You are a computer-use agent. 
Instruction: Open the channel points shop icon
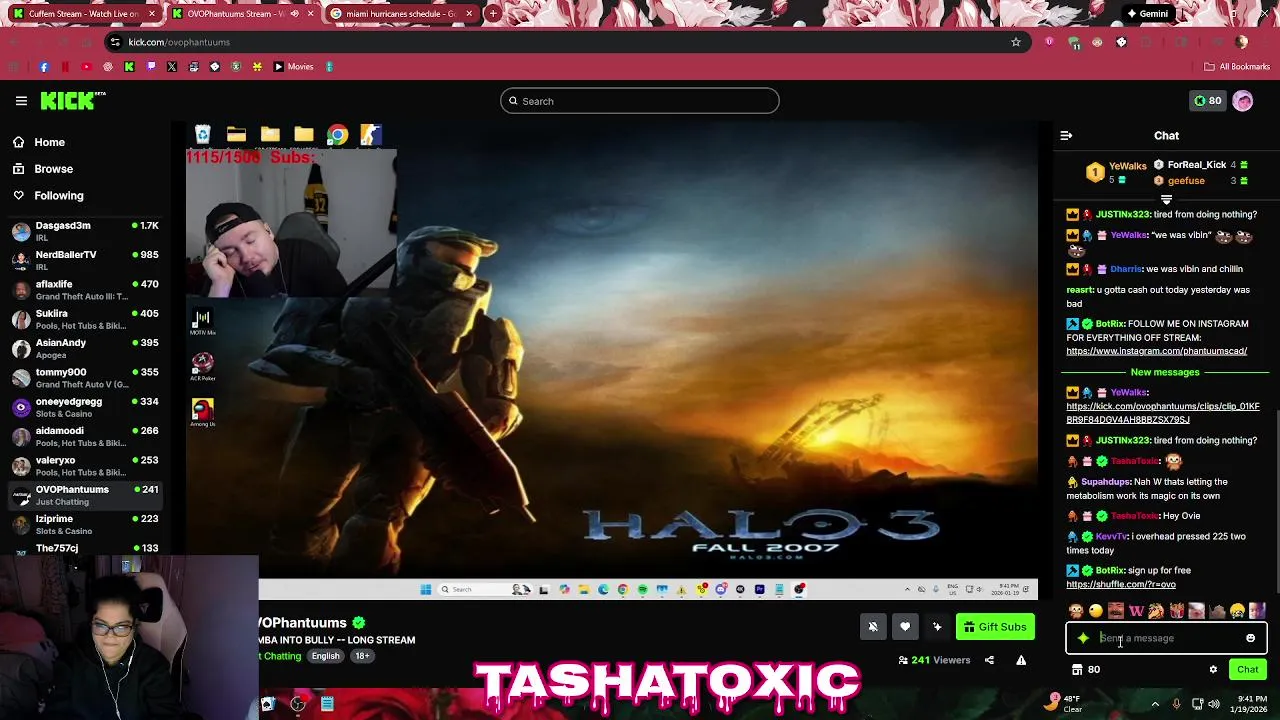pyautogui.click(x=1077, y=670)
